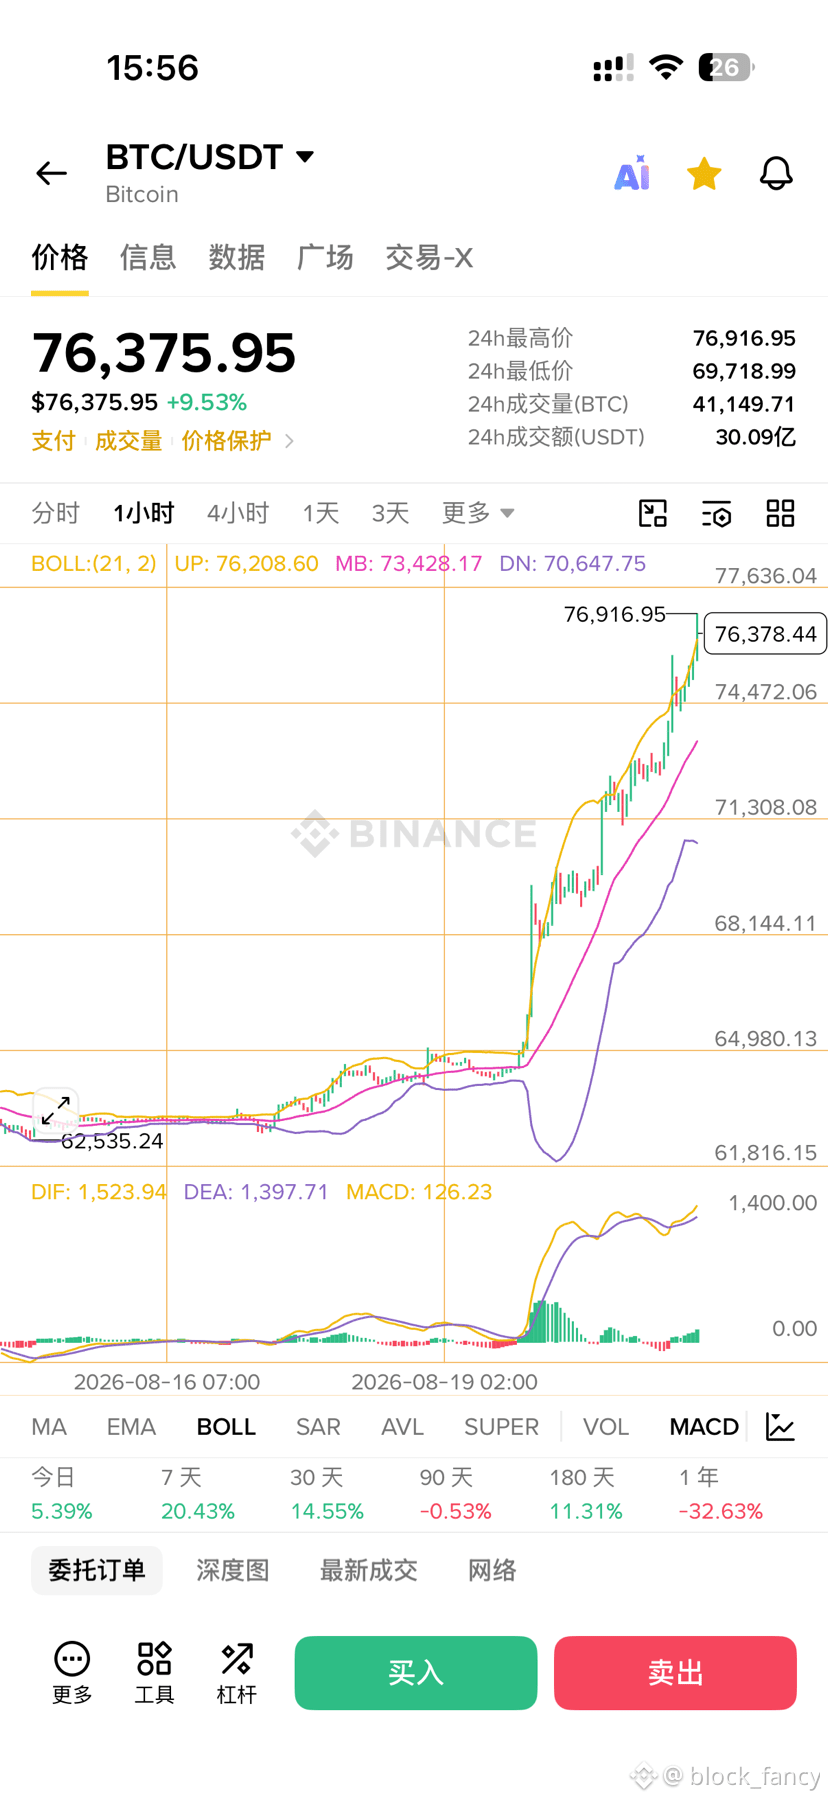The width and height of the screenshot is (828, 1801).
Task: Tap the current price label 76,378.44
Action: 766,634
